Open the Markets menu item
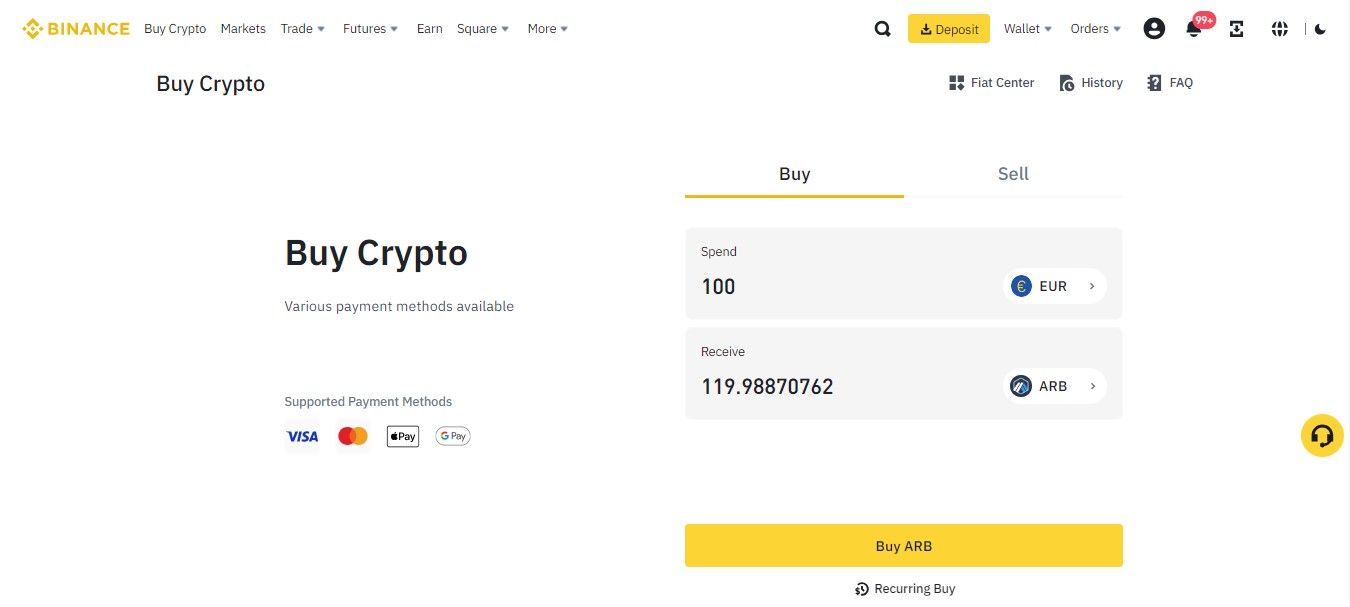Screen dimensions: 1350x607 [x=242, y=28]
